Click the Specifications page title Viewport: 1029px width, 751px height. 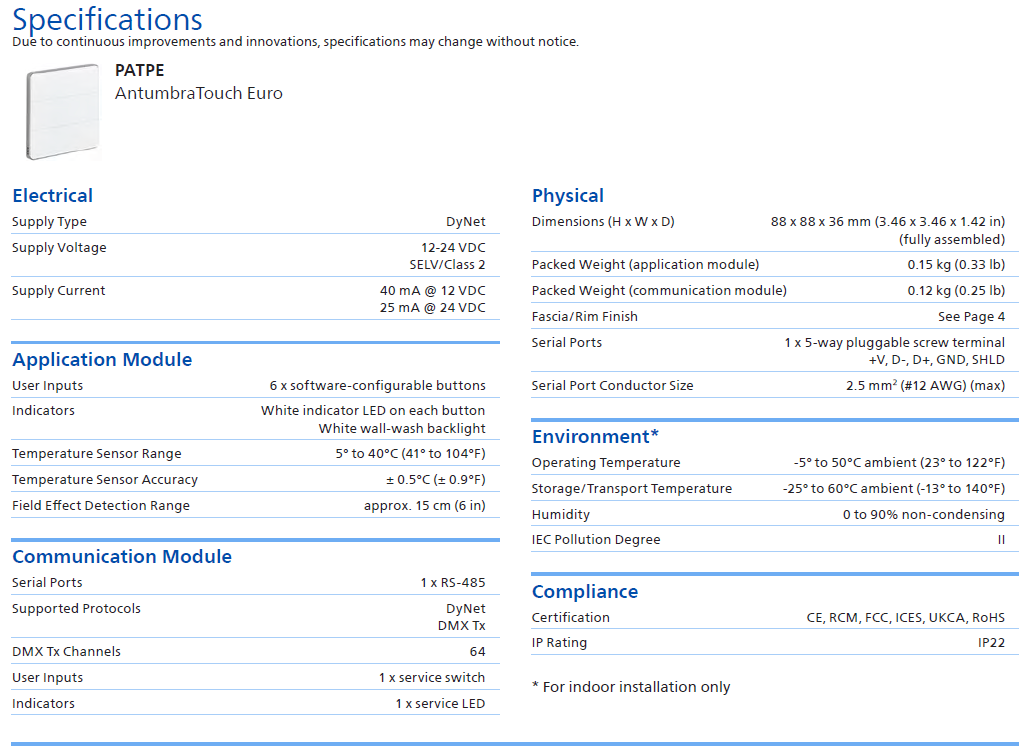pyautogui.click(x=107, y=19)
